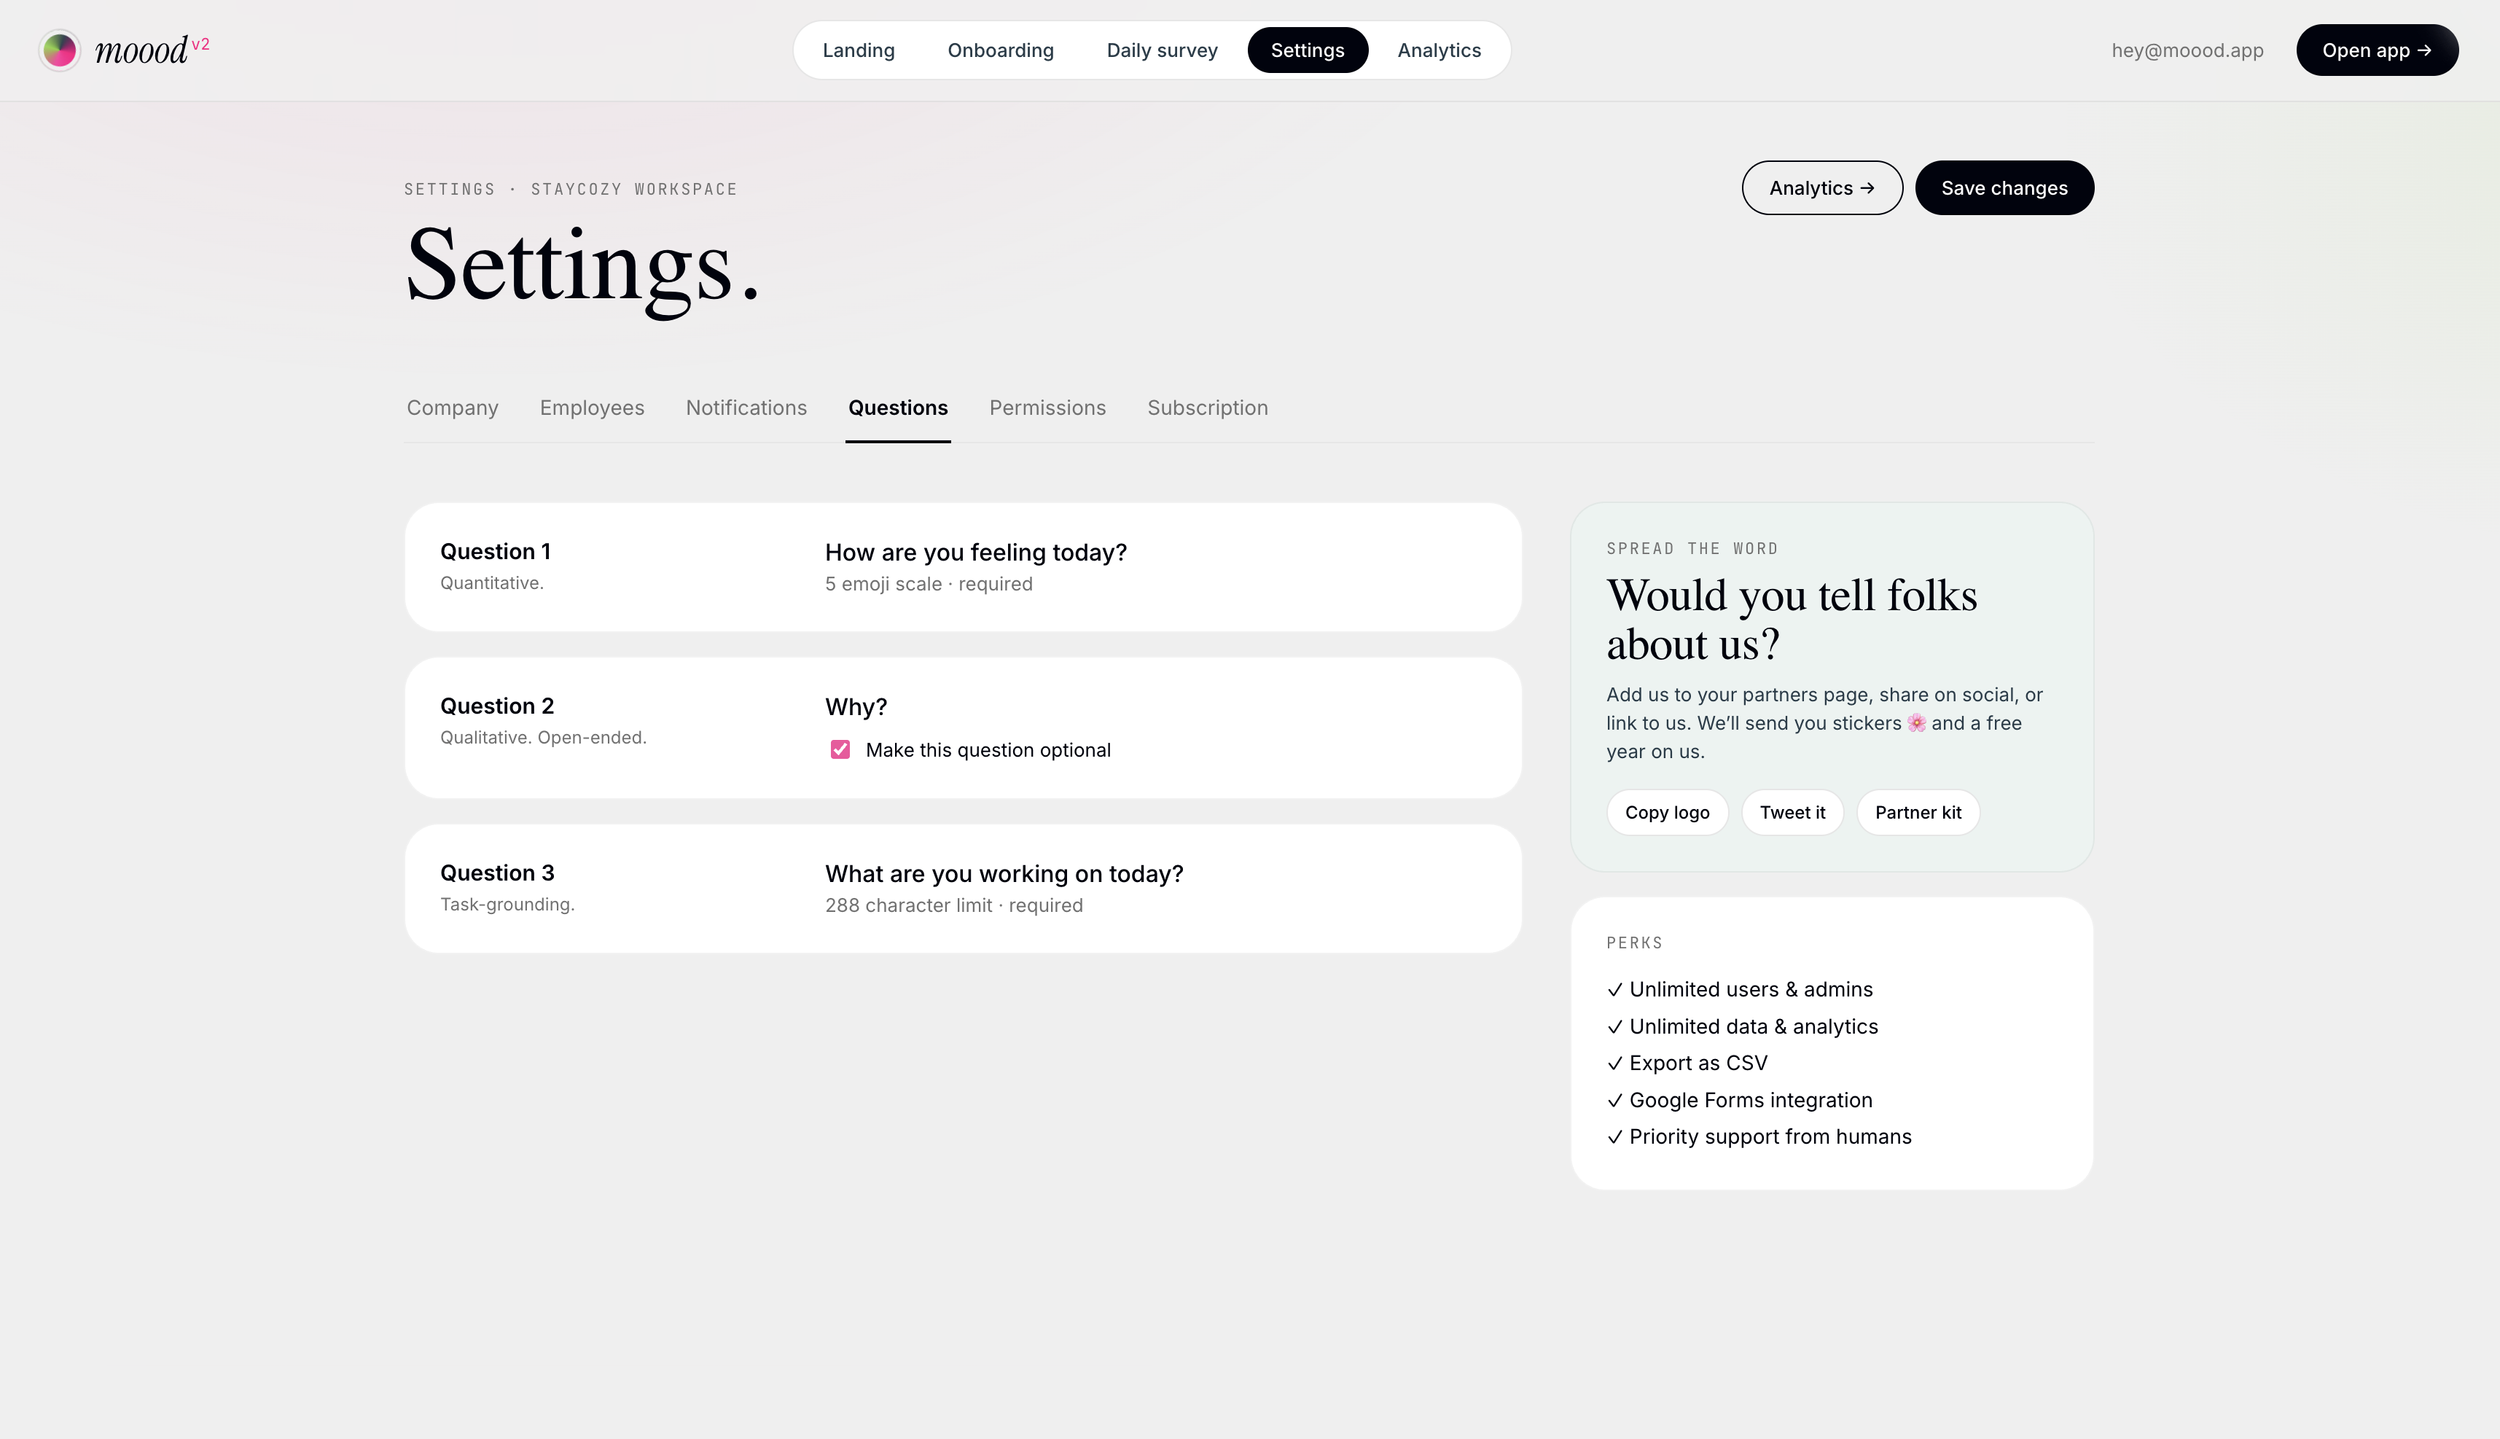
Task: Uncheck Make this question optional checkbox
Action: pyautogui.click(x=840, y=750)
